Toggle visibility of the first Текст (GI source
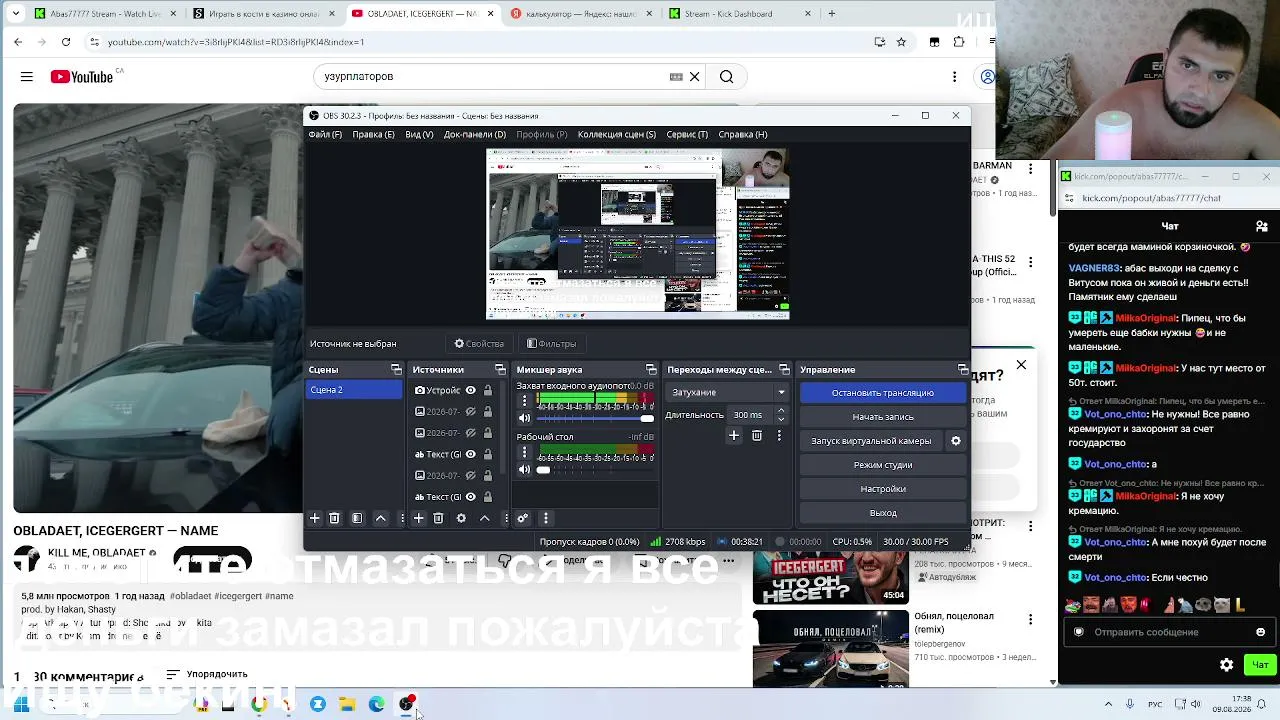The width and height of the screenshot is (1280, 720). tap(471, 455)
